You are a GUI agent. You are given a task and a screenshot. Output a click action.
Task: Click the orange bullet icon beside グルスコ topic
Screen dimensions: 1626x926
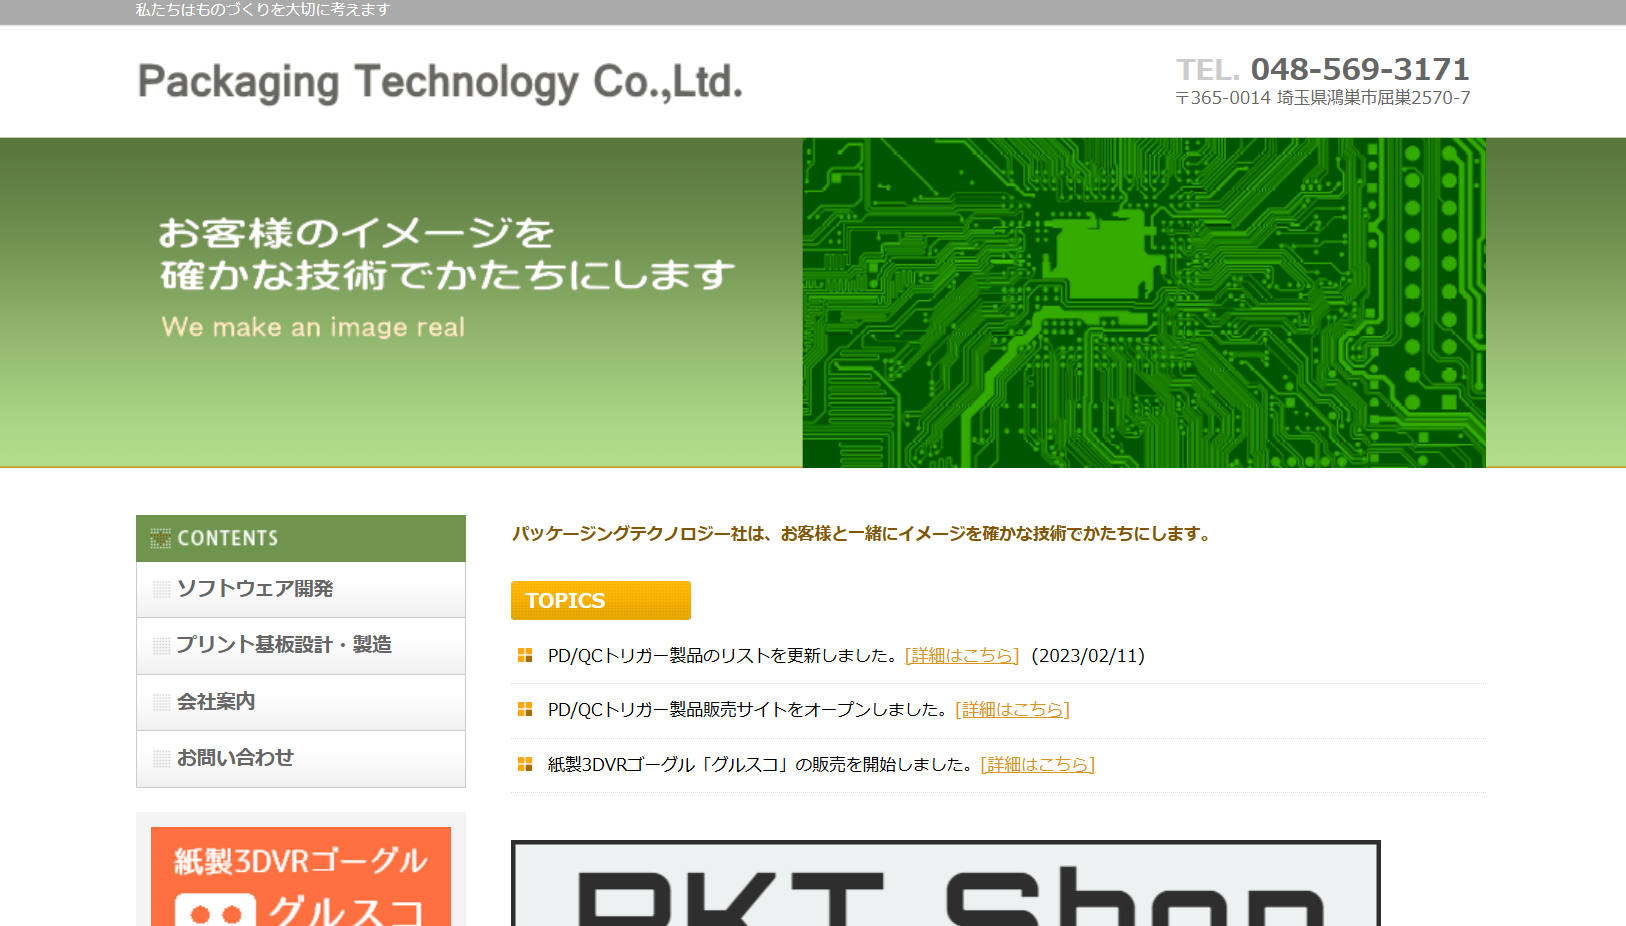525,765
